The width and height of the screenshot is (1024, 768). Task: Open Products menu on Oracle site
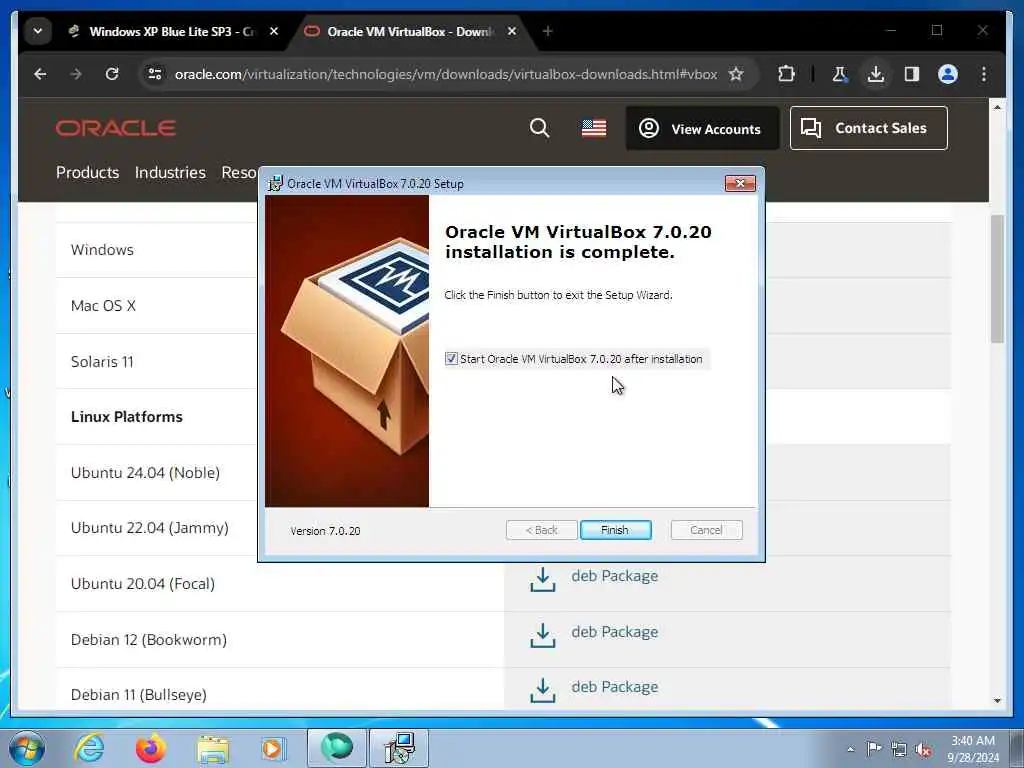[x=88, y=172]
